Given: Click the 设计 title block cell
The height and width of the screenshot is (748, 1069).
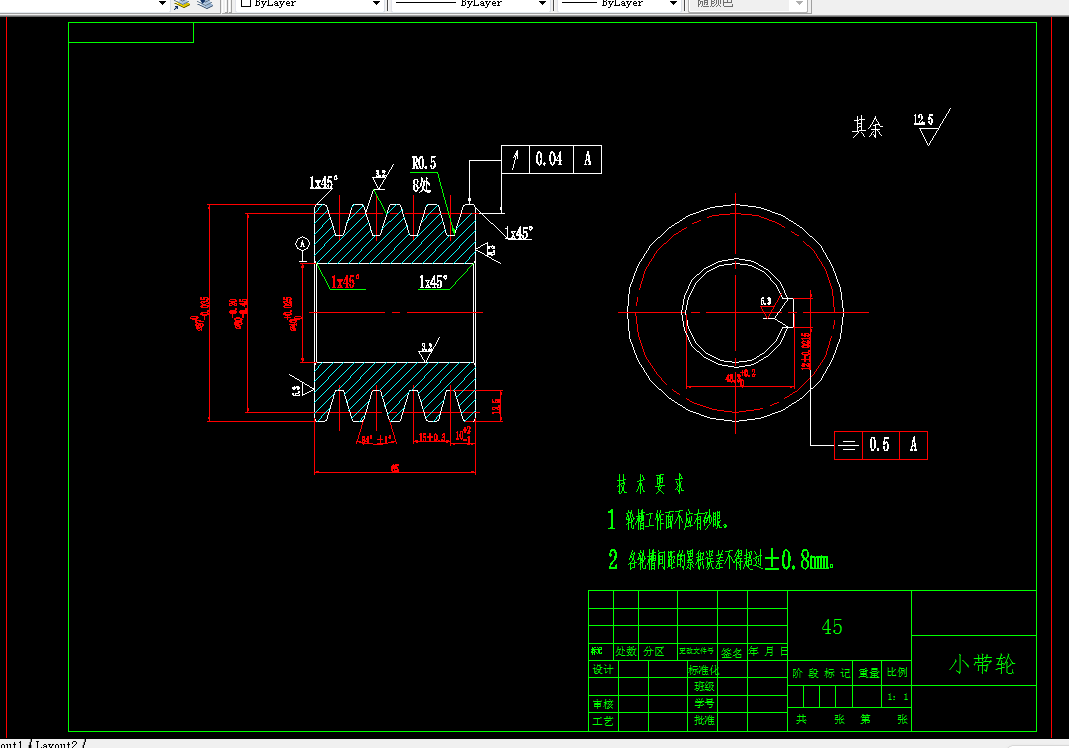Looking at the screenshot, I should pyautogui.click(x=603, y=670).
